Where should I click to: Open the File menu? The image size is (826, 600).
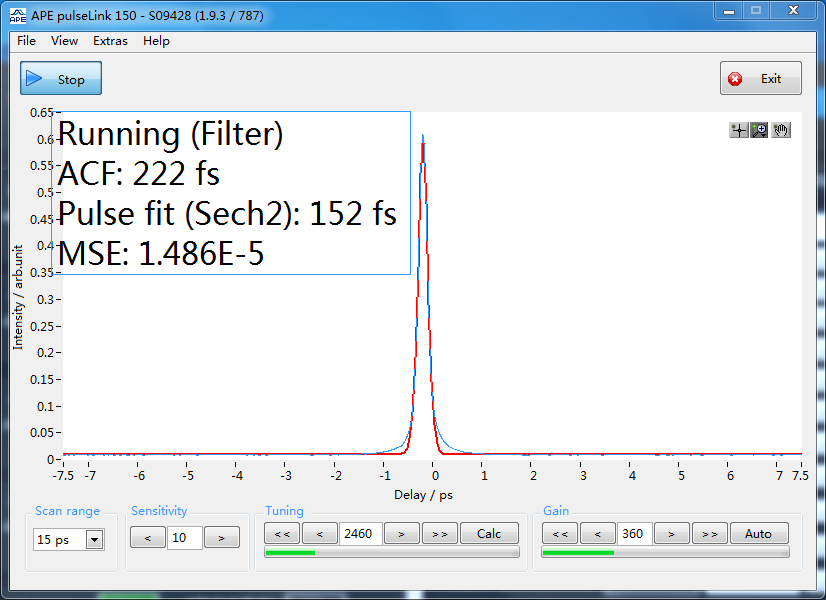[26, 41]
